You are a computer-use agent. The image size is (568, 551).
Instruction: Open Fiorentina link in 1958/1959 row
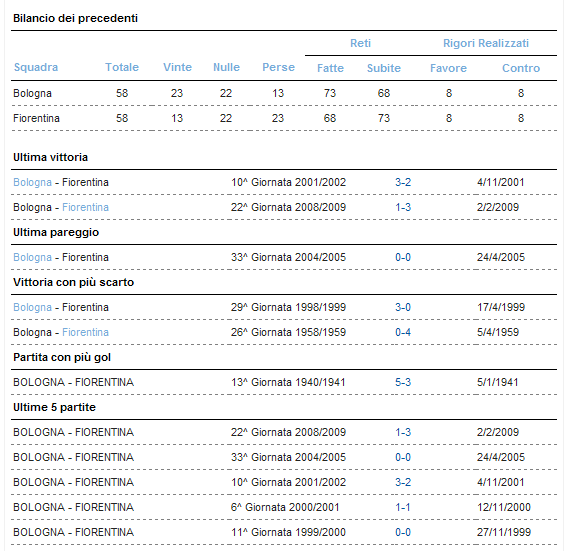85,332
